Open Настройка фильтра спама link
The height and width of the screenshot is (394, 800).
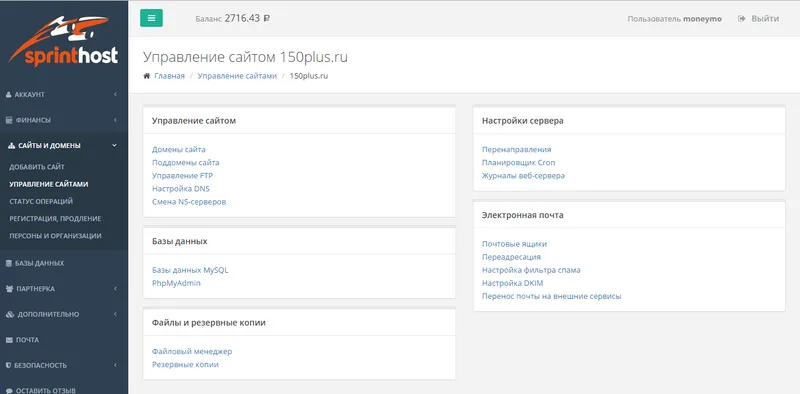(x=531, y=270)
